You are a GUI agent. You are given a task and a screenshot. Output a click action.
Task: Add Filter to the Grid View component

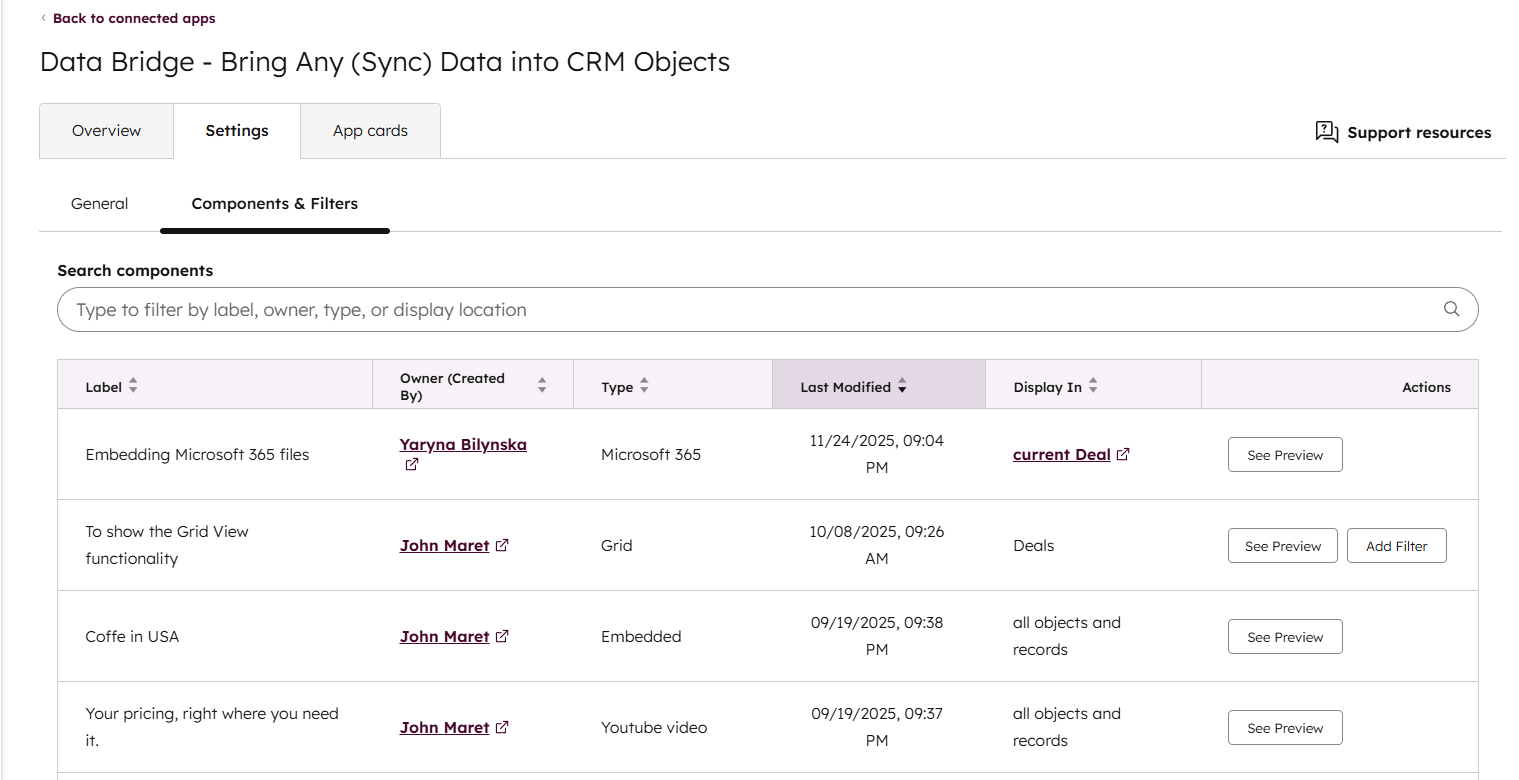click(x=1396, y=546)
